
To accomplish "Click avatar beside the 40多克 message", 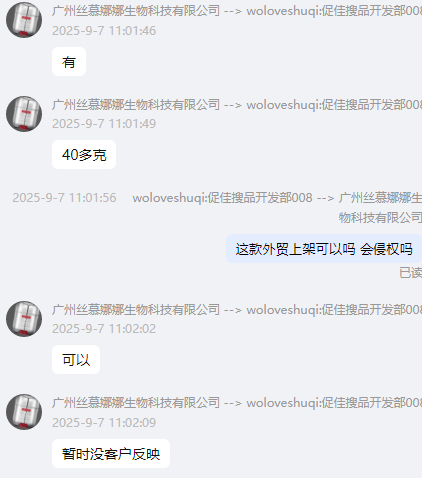I will 24,114.
